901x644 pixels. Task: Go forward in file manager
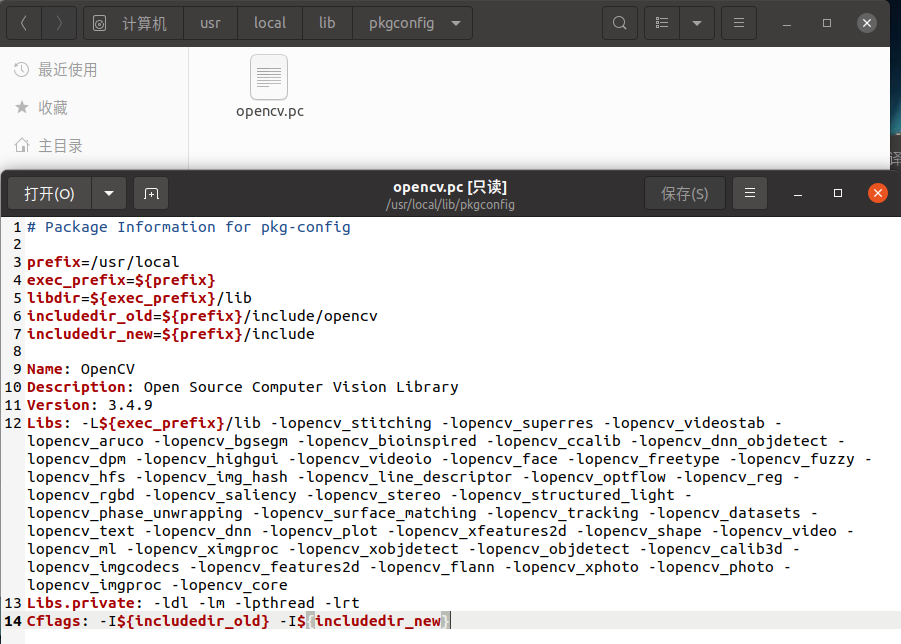[x=59, y=23]
